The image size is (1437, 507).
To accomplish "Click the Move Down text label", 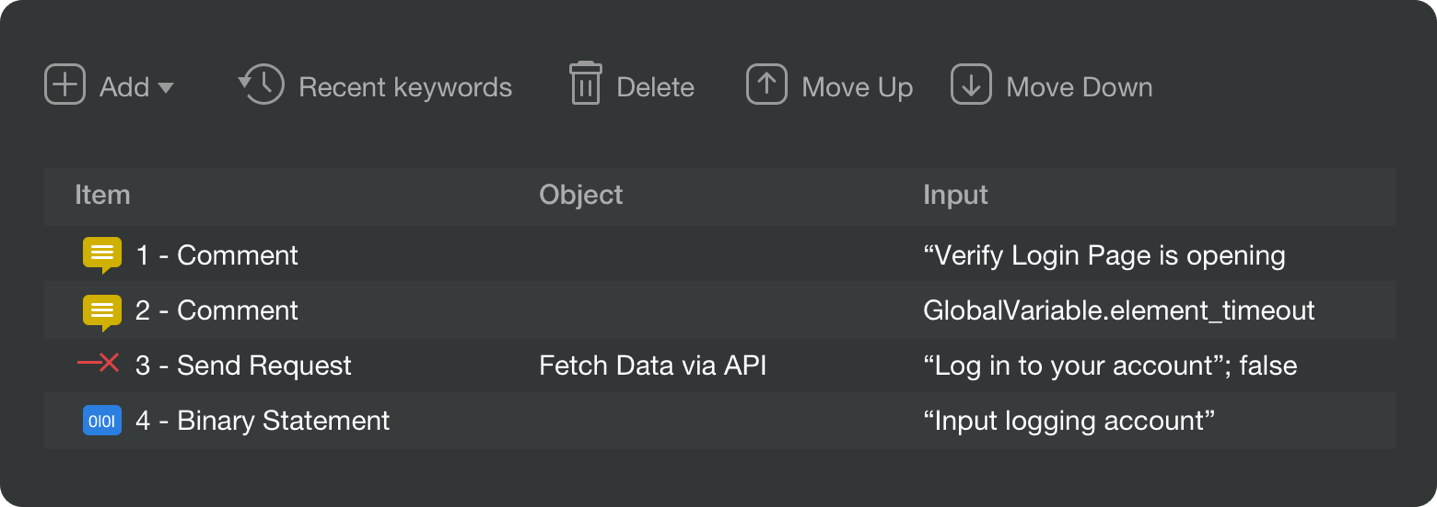I will tap(1079, 87).
